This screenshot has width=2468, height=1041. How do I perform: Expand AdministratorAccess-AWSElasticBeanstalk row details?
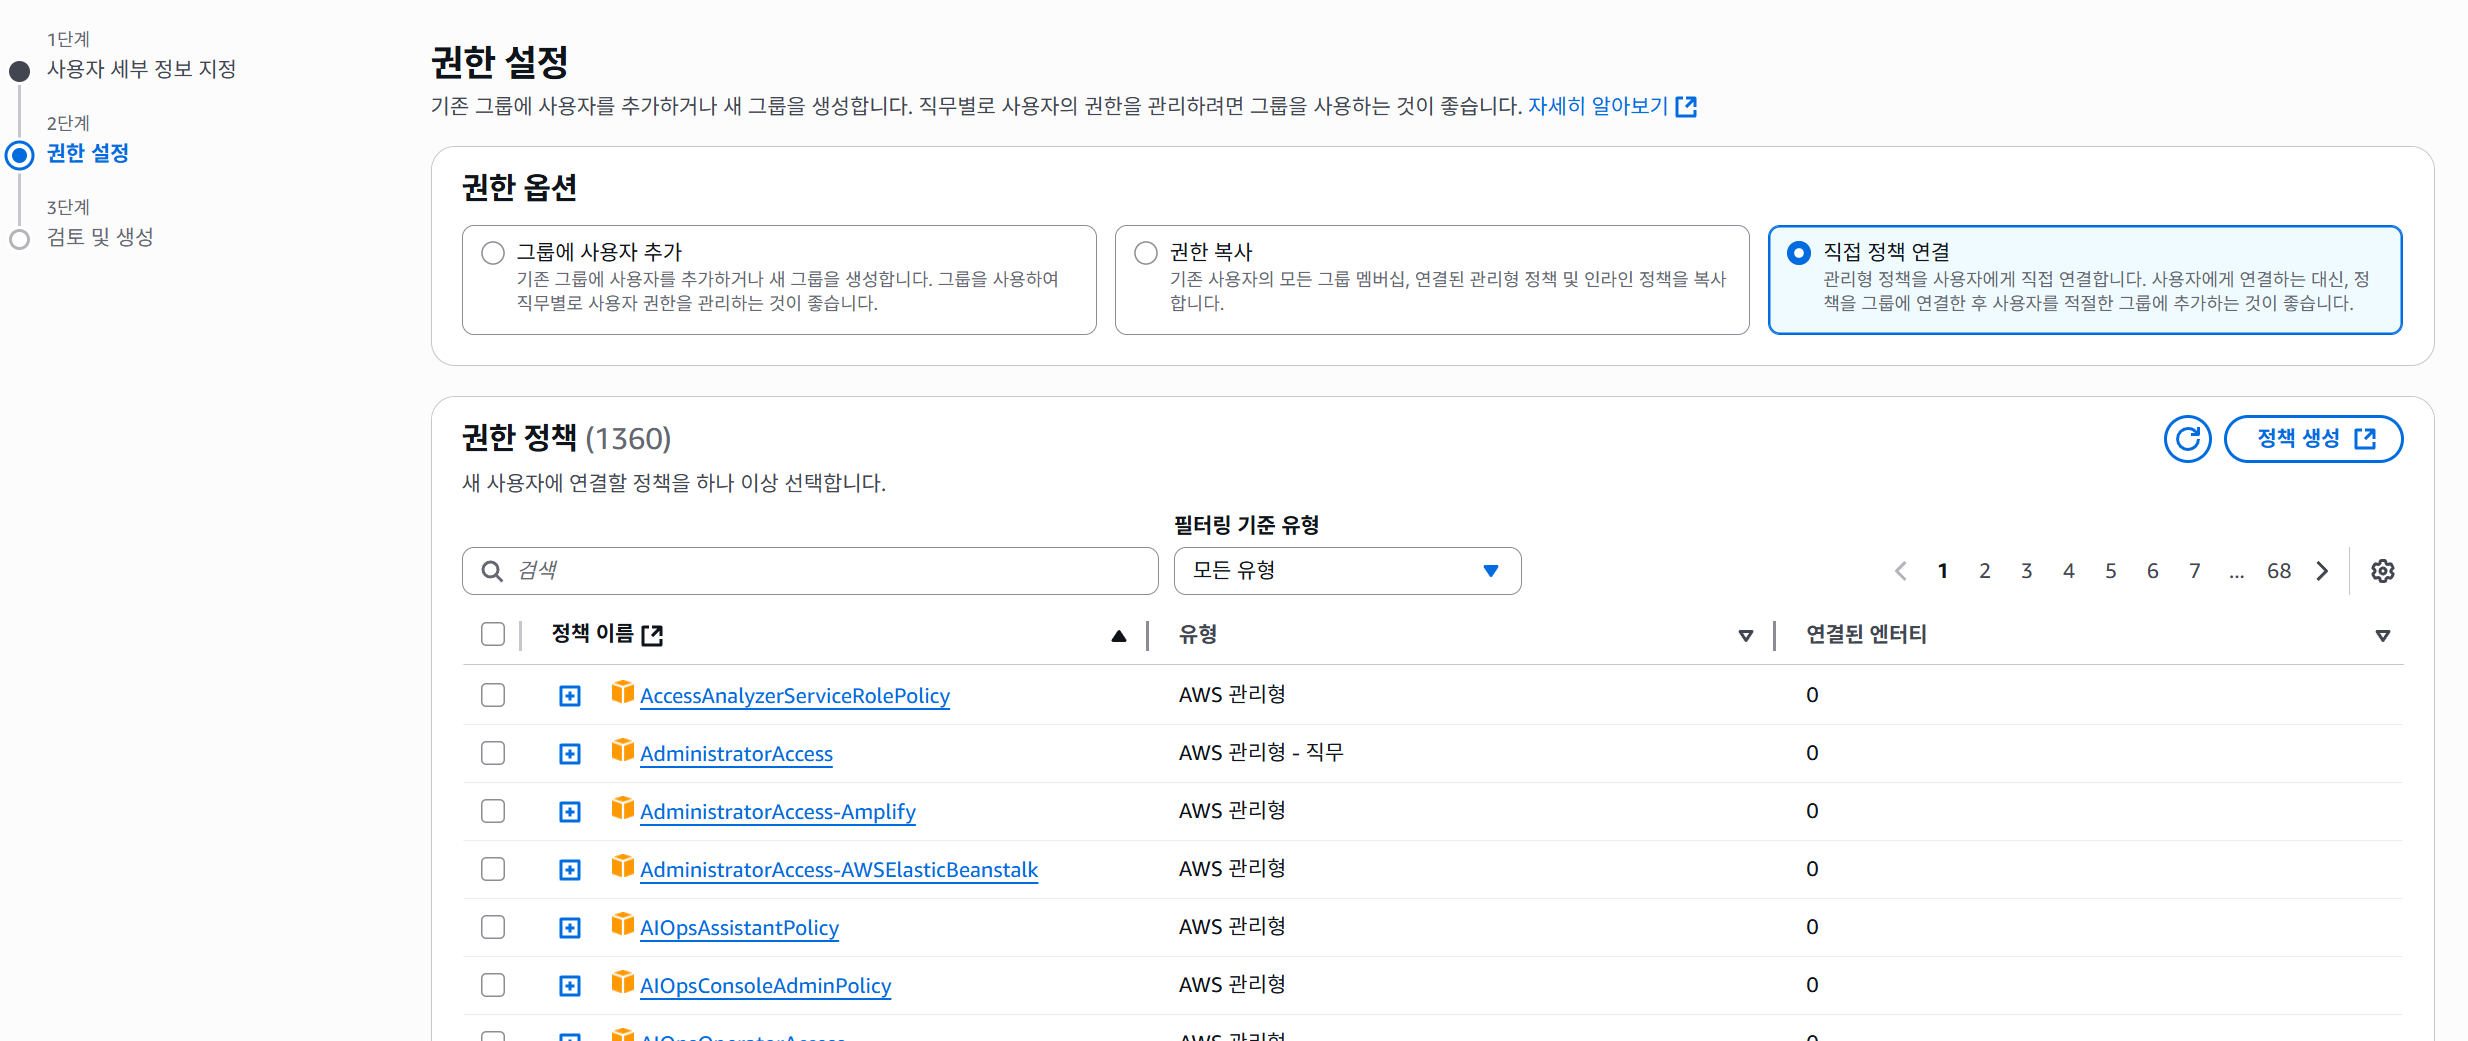(570, 870)
